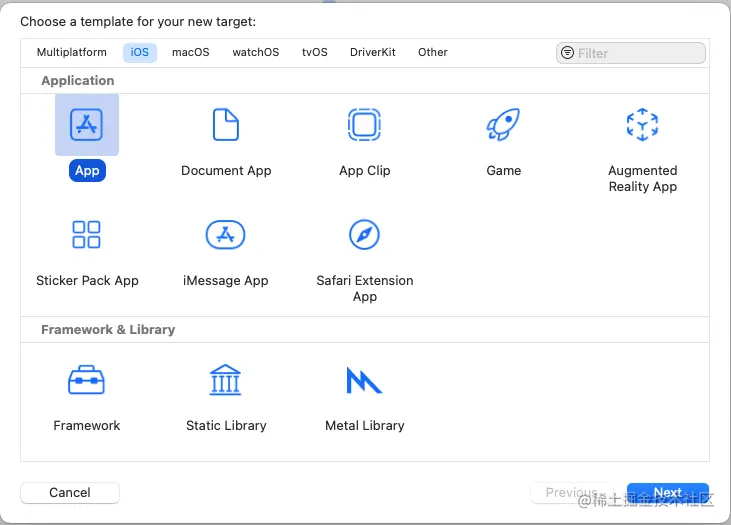Switch to the tvOS tab
This screenshot has width=731, height=525.
click(x=315, y=52)
